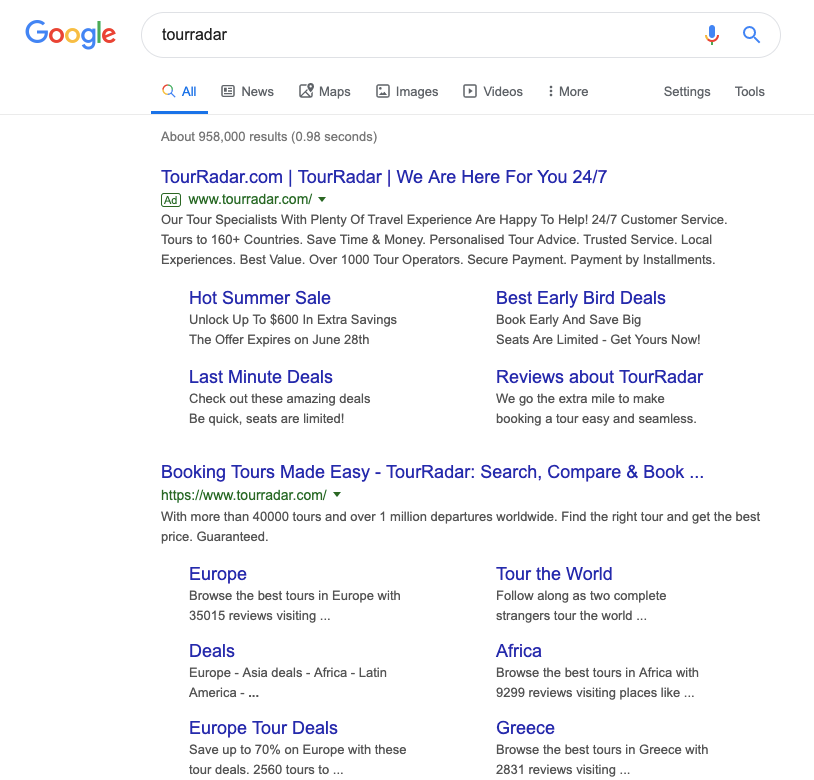This screenshot has width=814, height=780.
Task: Open the Deals sitelink
Action: (212, 651)
